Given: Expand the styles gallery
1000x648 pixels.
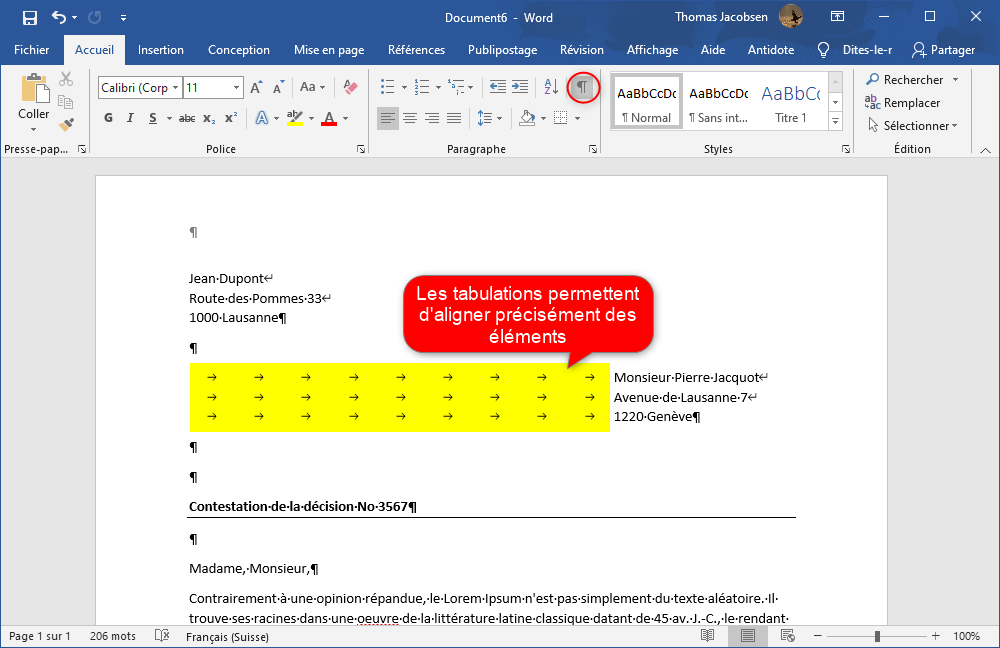Looking at the screenshot, I should (835, 121).
